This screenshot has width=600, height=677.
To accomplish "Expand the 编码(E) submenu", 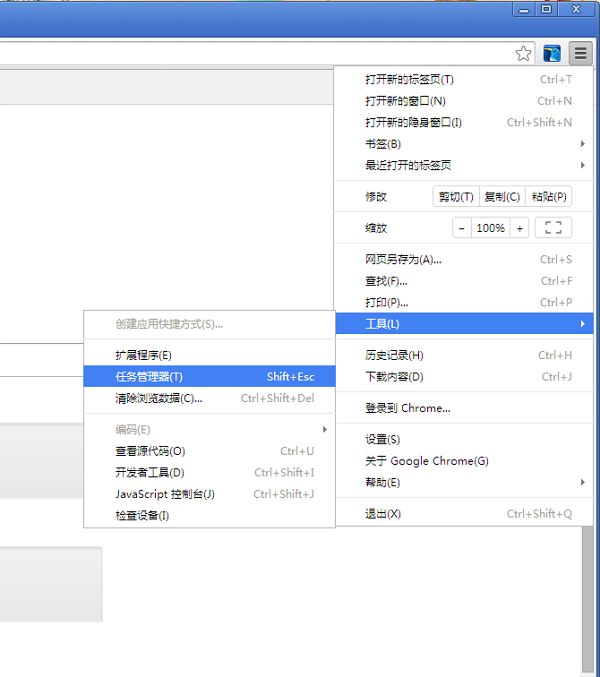I will point(209,430).
